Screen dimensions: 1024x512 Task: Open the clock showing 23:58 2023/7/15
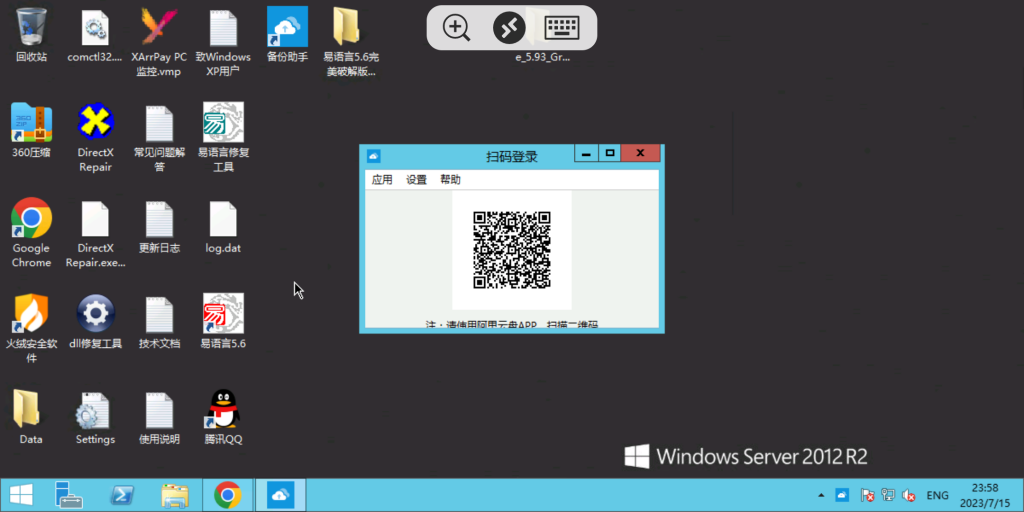pyautogui.click(x=983, y=495)
